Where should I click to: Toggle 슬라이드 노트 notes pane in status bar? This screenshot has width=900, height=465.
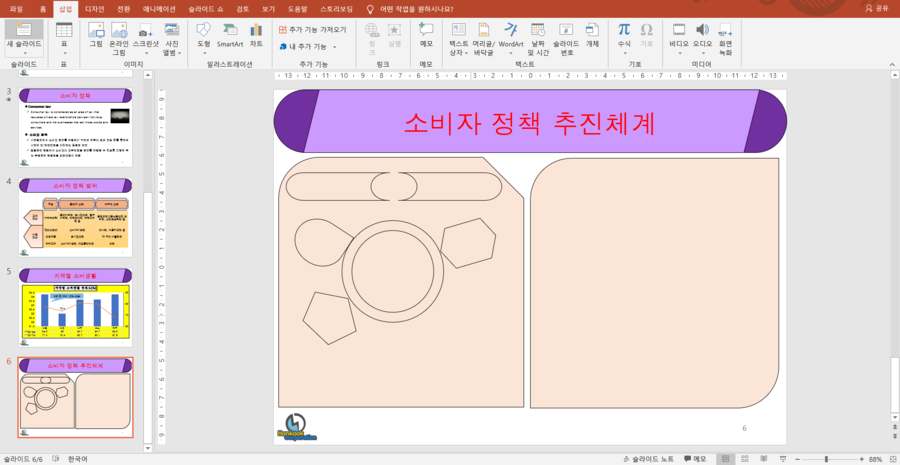point(648,459)
